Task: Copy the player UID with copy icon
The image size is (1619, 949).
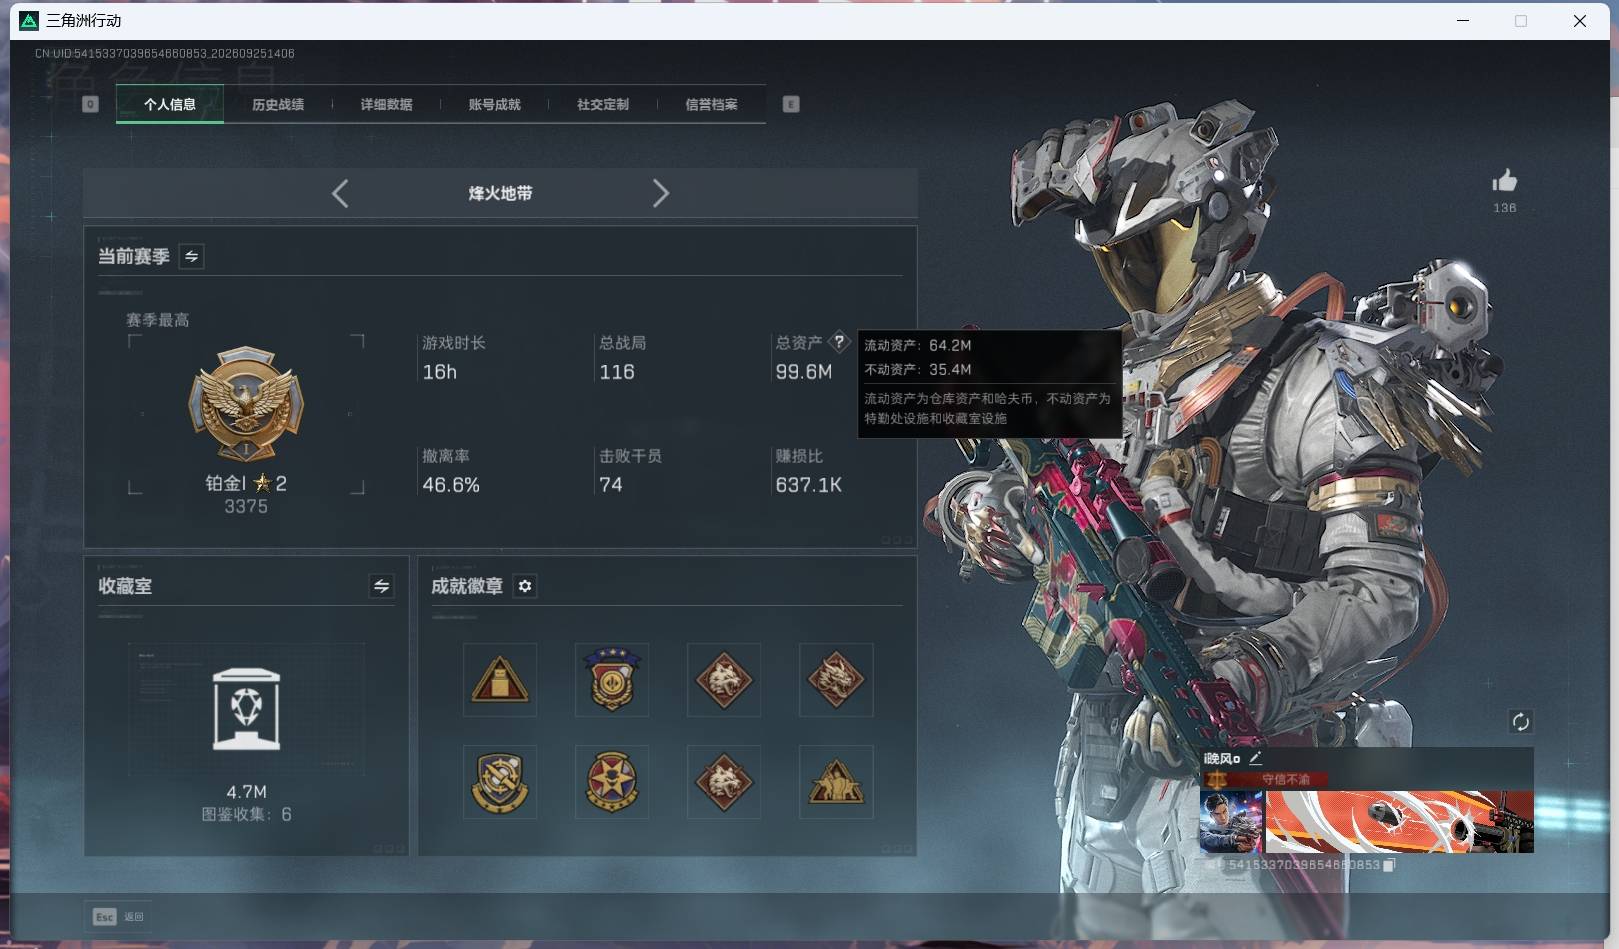Action: [1389, 865]
